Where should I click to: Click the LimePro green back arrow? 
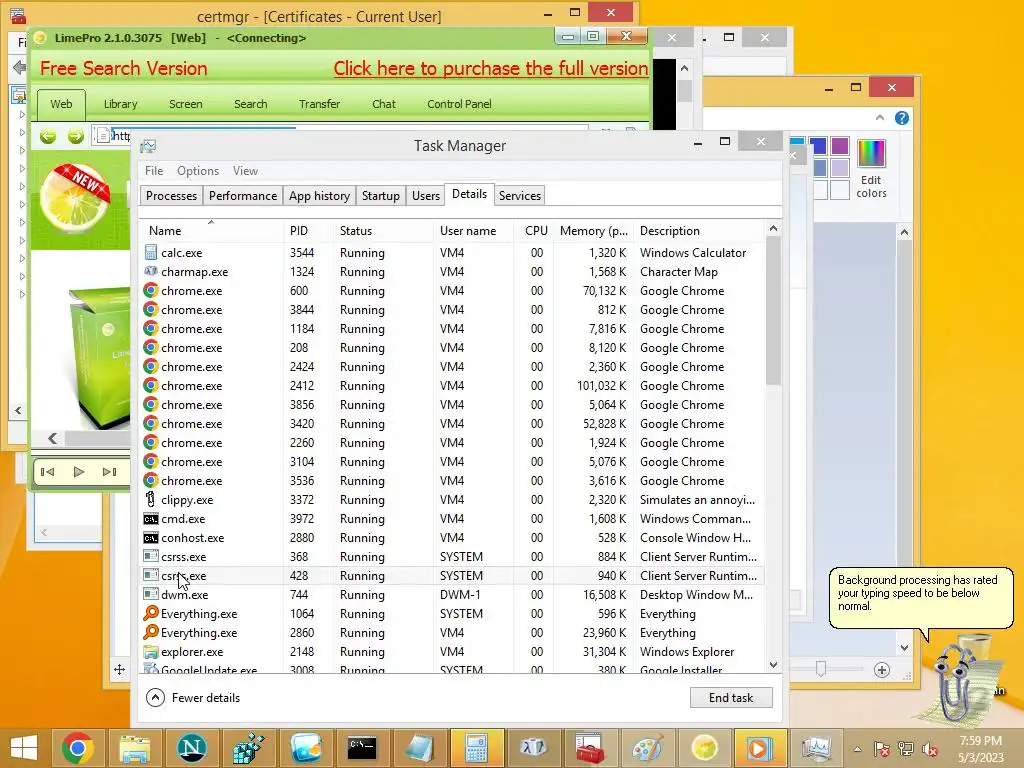click(x=48, y=136)
